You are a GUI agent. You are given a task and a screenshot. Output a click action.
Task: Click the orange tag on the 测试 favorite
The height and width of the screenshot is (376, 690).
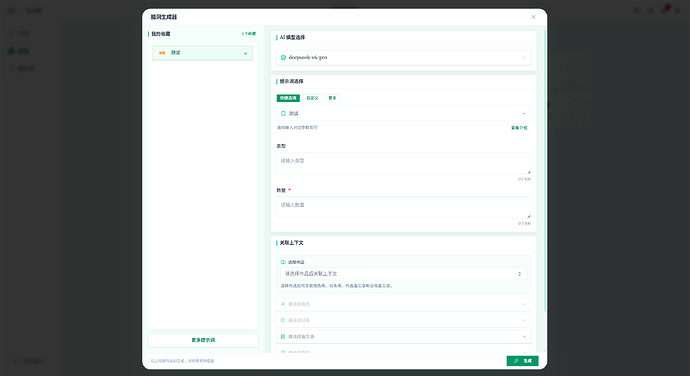coord(162,53)
